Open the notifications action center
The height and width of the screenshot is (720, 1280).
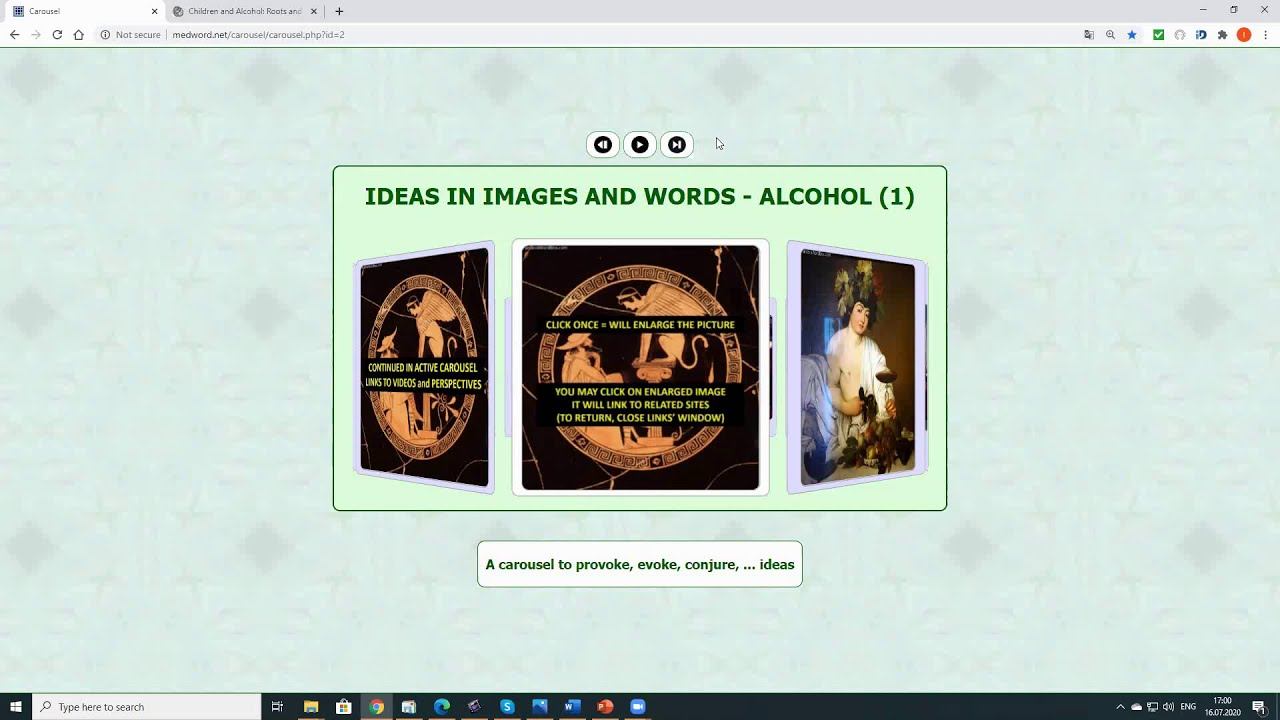pos(1259,707)
